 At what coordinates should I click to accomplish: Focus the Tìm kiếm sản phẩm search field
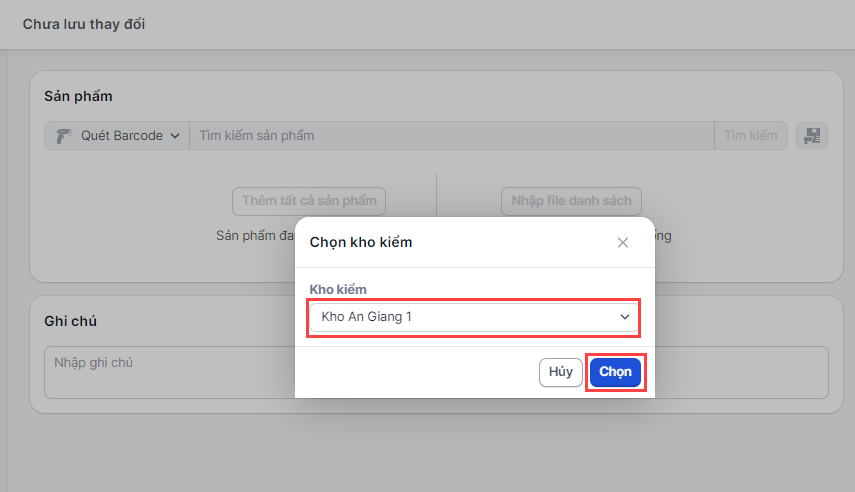tap(451, 135)
